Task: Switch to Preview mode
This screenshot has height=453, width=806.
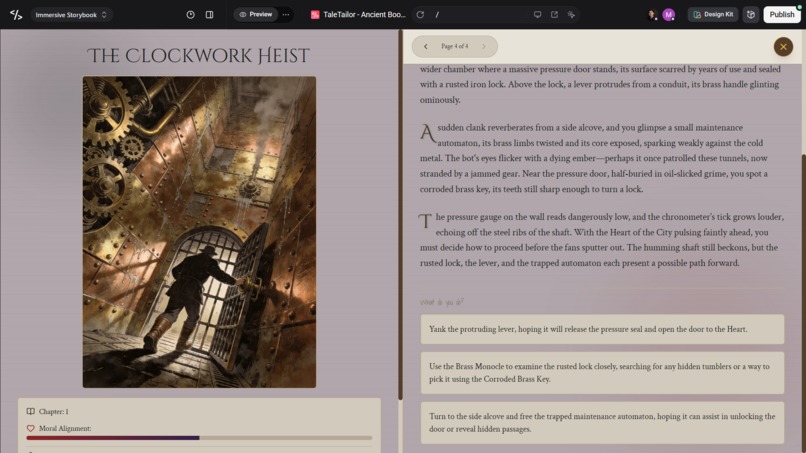Action: click(255, 14)
